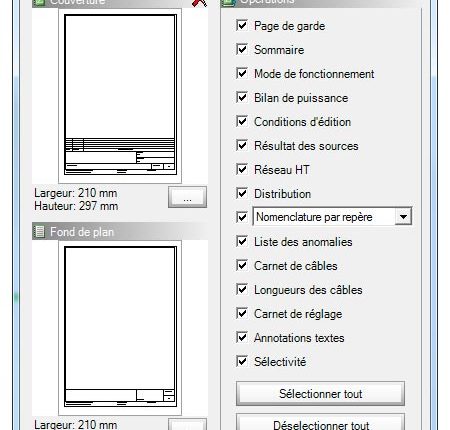The width and height of the screenshot is (450, 430).
Task: Click Sélectionner tout button
Action: pyautogui.click(x=320, y=394)
